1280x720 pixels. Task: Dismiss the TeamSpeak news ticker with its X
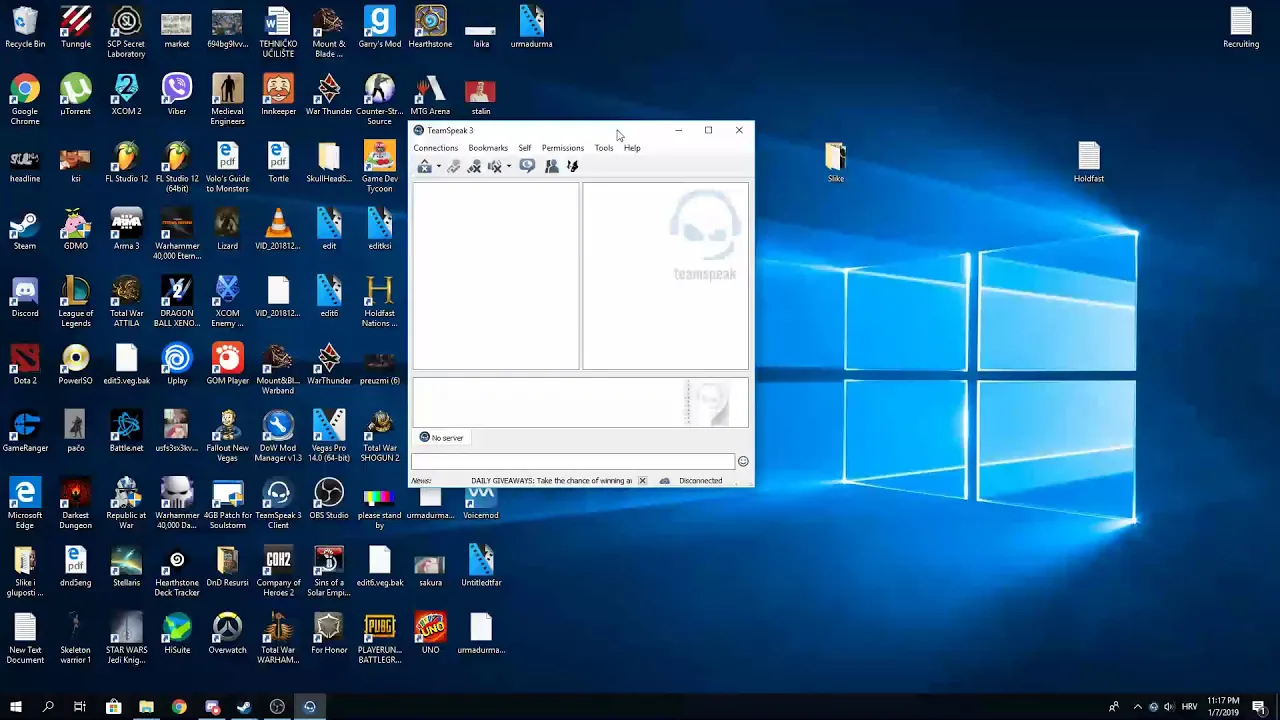642,481
